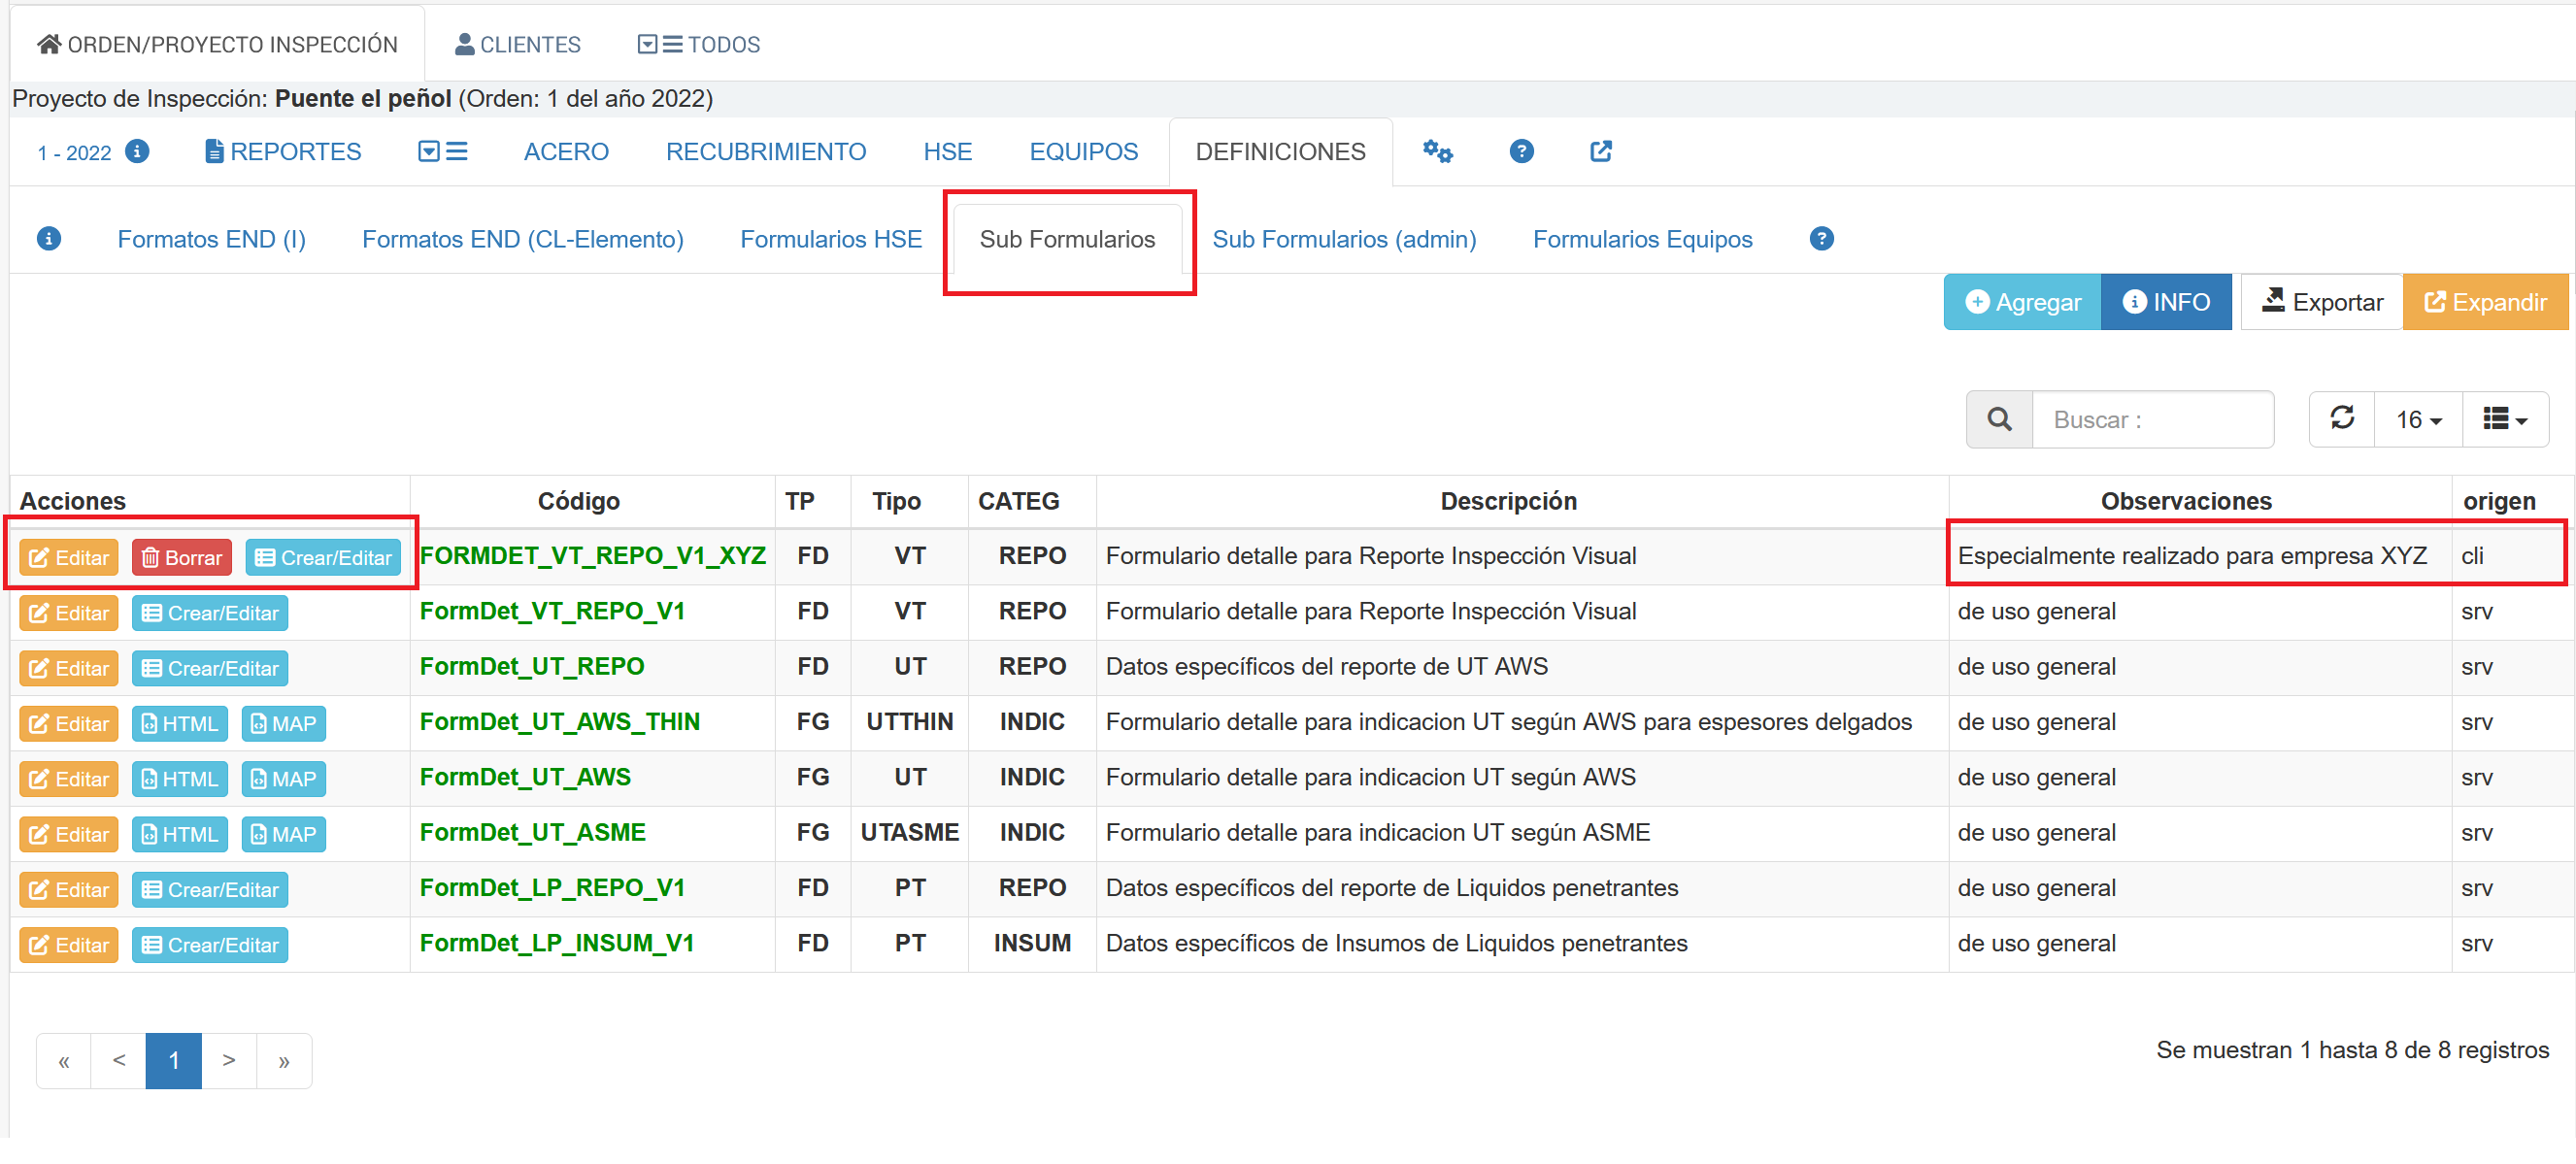Click the question mark help icon beside DEFINICIONES
2576x1164 pixels.
coord(1521,152)
